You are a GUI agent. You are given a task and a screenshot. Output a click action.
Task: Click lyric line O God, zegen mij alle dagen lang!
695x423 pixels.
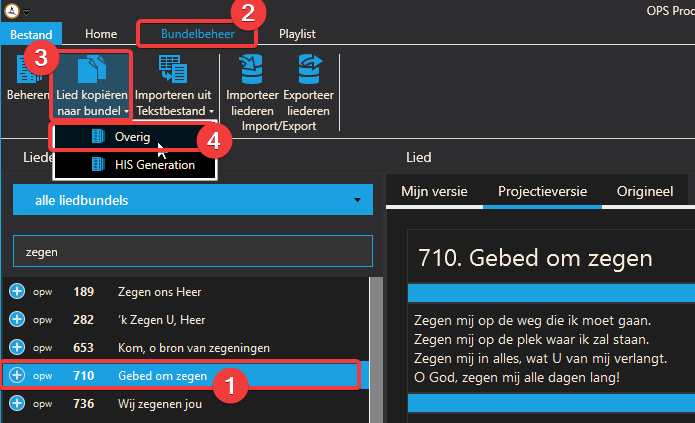point(517,377)
